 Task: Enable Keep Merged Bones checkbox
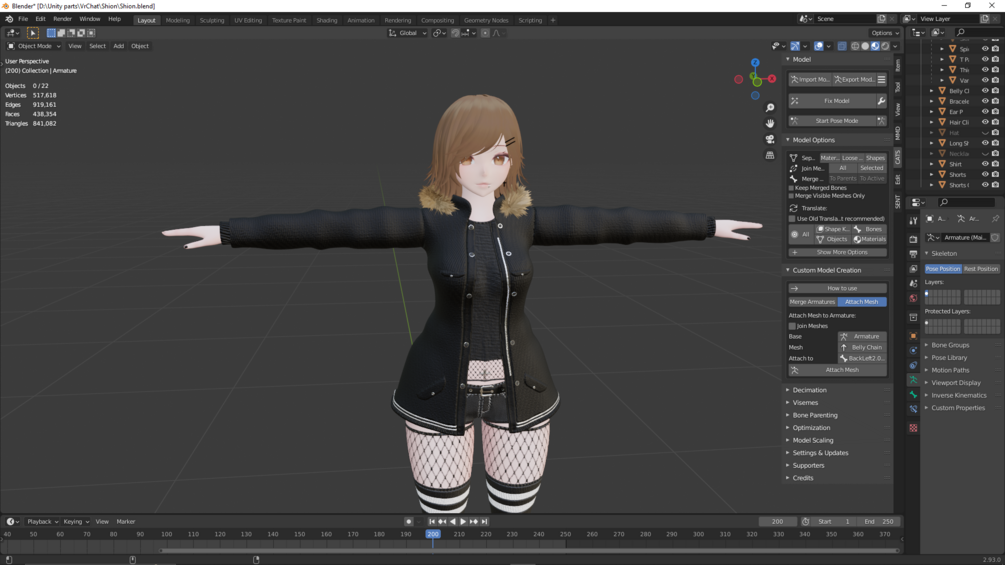pyautogui.click(x=792, y=188)
